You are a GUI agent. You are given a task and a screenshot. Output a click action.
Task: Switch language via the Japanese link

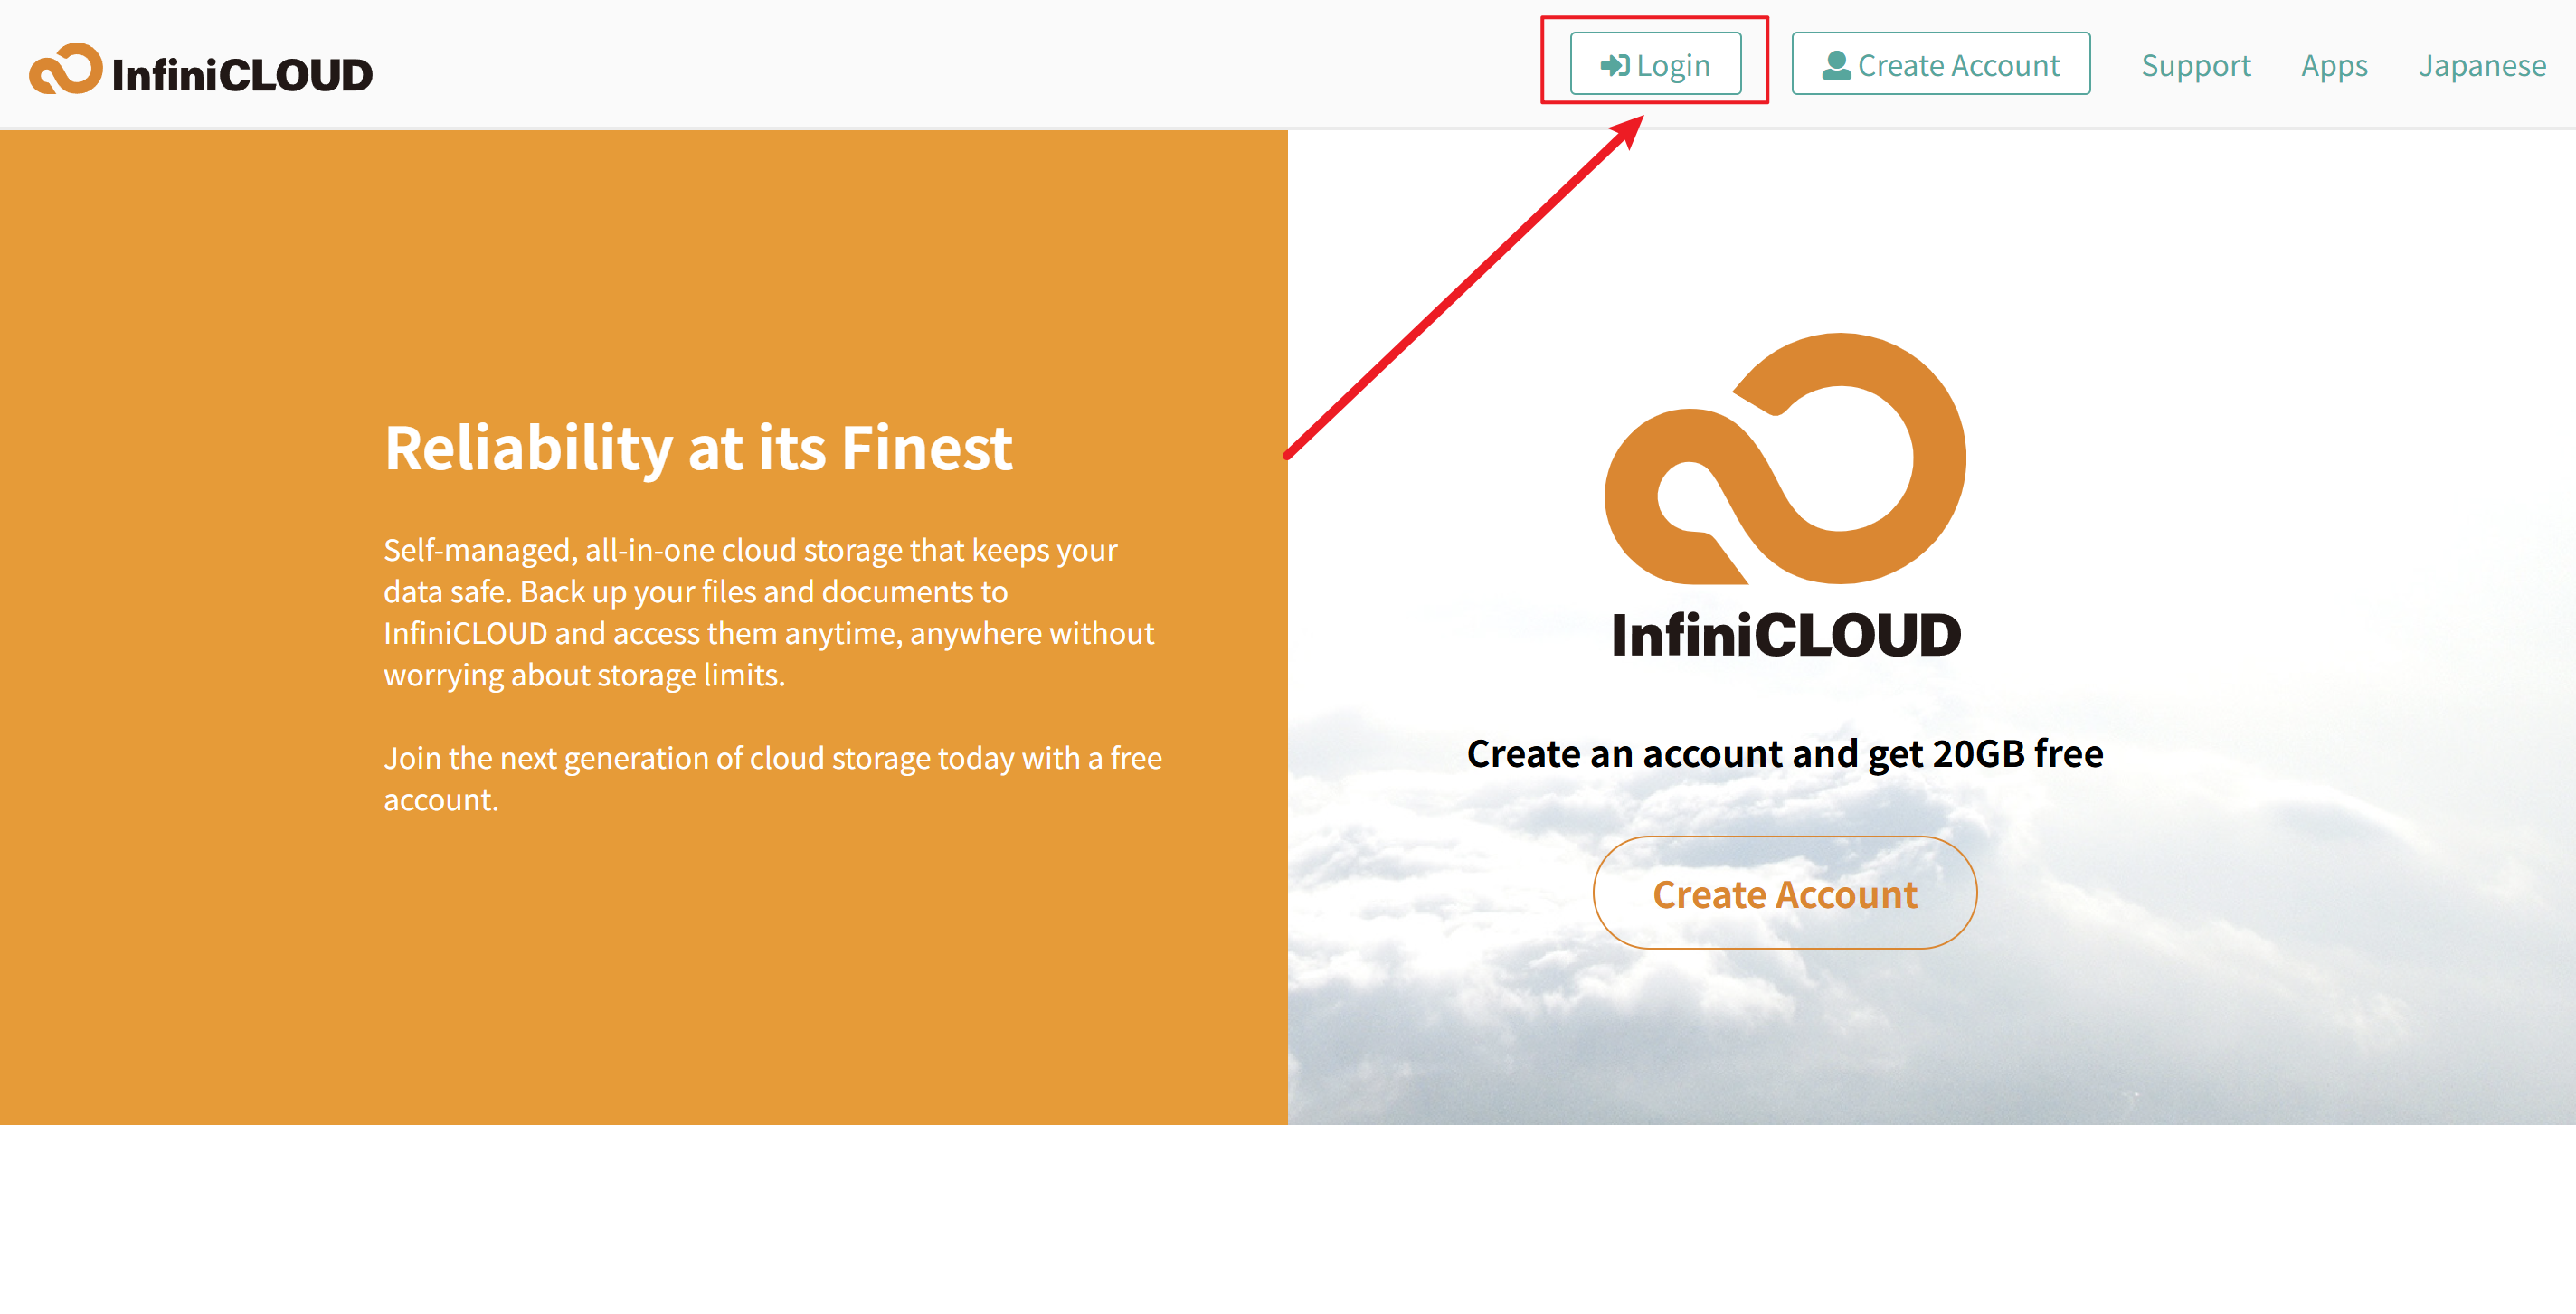pyautogui.click(x=2481, y=65)
